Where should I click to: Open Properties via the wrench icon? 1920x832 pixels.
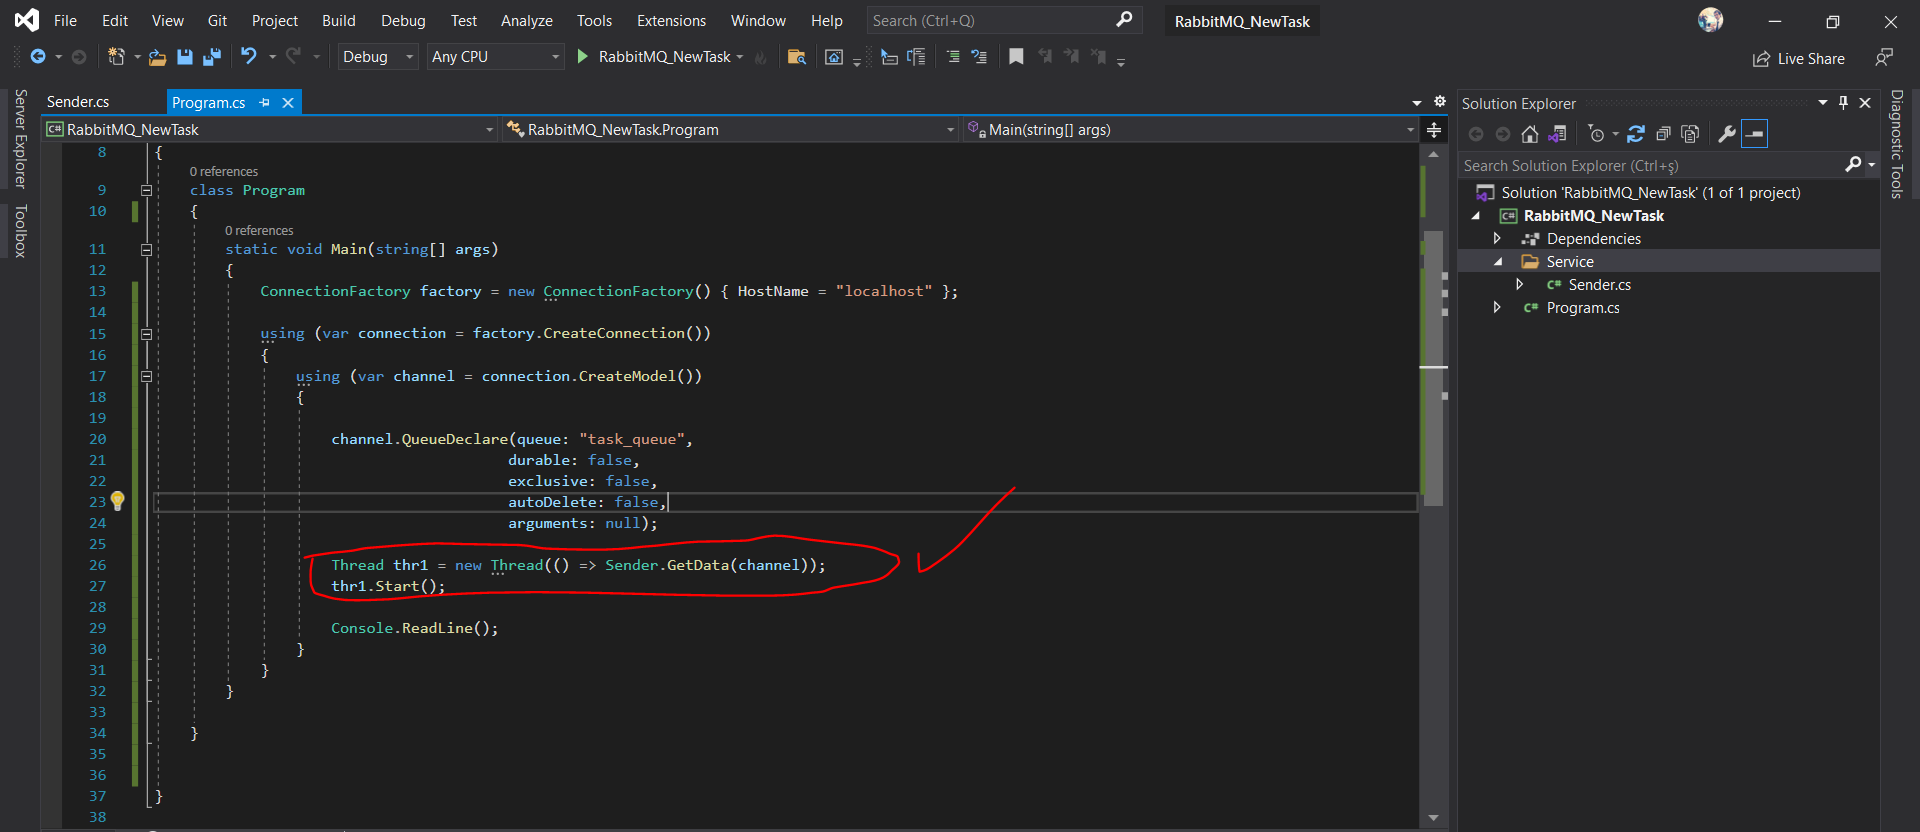[x=1726, y=134]
